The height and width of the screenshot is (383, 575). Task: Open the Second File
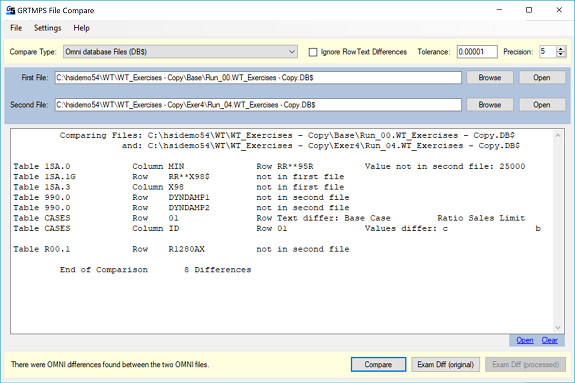(x=542, y=105)
